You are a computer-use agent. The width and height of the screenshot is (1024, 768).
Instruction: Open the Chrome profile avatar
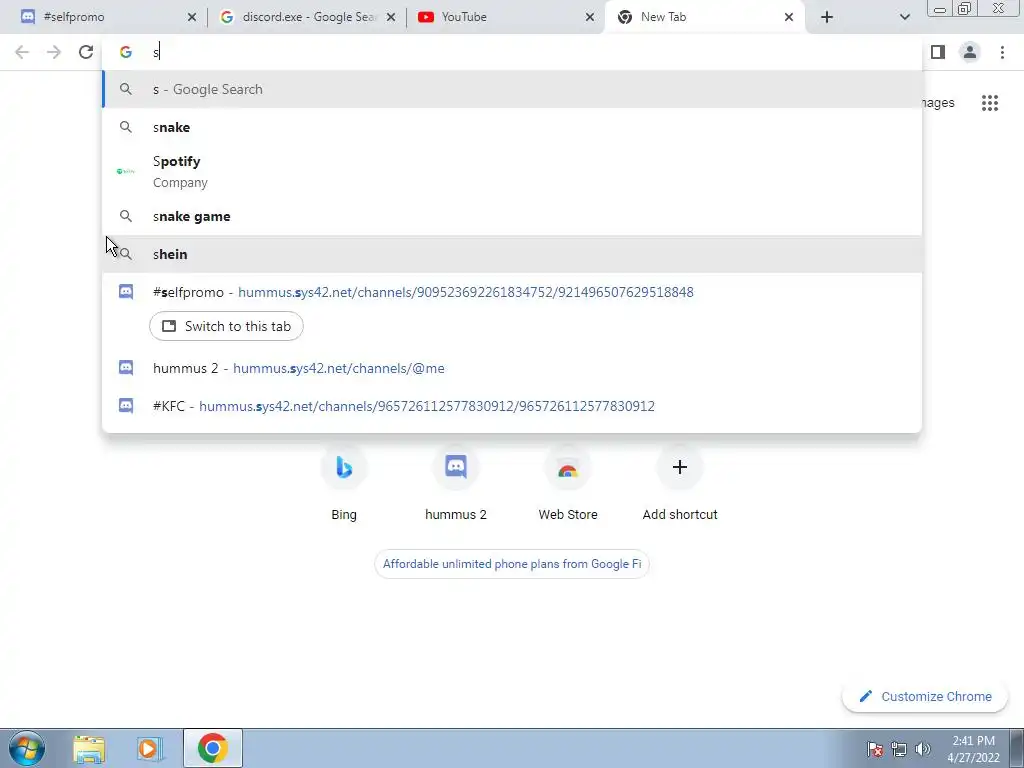(970, 52)
